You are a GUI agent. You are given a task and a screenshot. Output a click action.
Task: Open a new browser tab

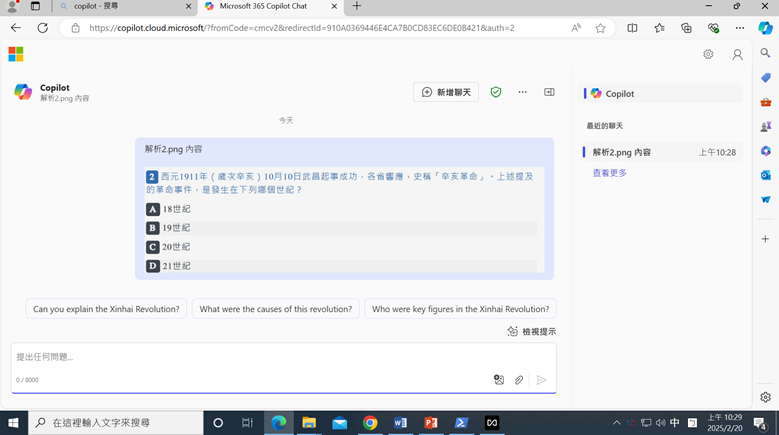coord(357,6)
